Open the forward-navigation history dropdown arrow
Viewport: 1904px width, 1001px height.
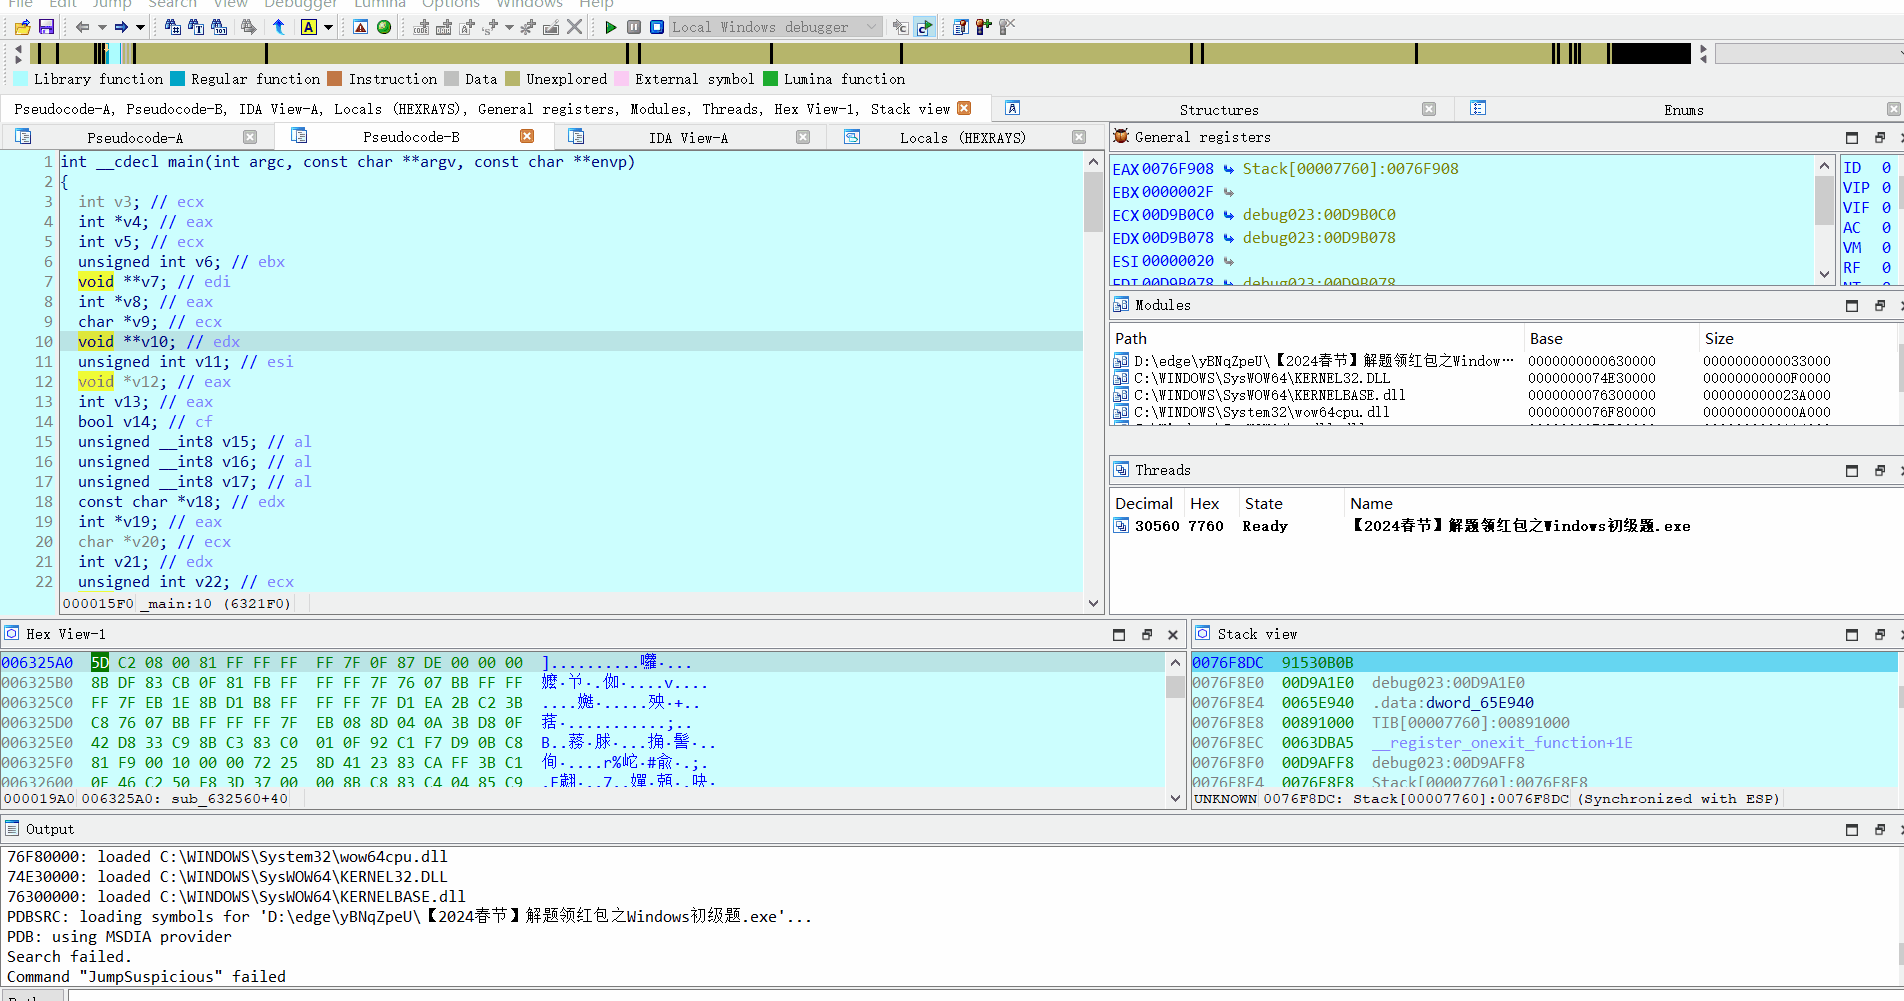pyautogui.click(x=140, y=27)
